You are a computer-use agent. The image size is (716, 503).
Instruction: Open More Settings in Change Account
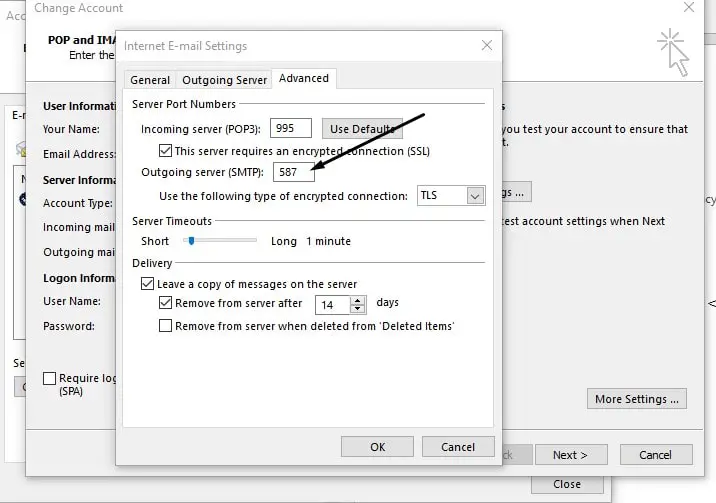click(637, 399)
